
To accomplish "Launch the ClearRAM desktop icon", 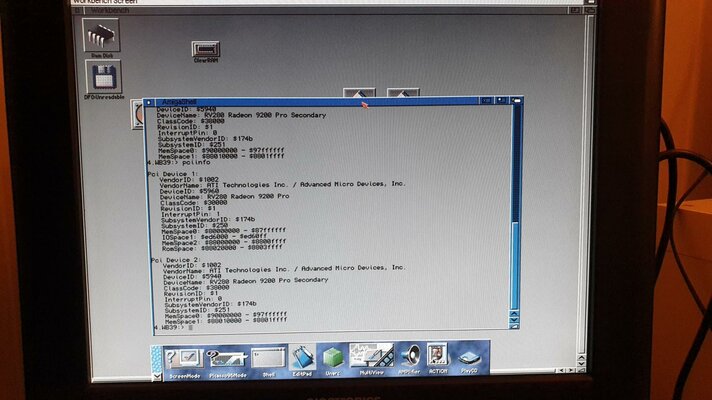I will click(x=205, y=49).
